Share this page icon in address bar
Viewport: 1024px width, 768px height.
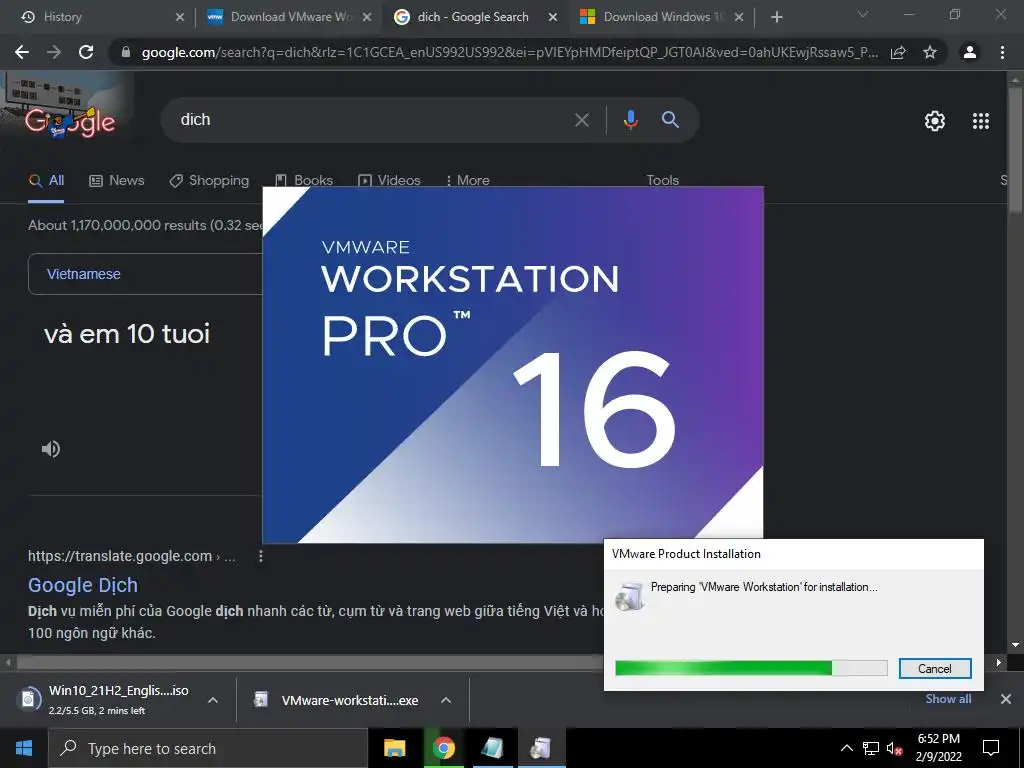click(x=898, y=52)
